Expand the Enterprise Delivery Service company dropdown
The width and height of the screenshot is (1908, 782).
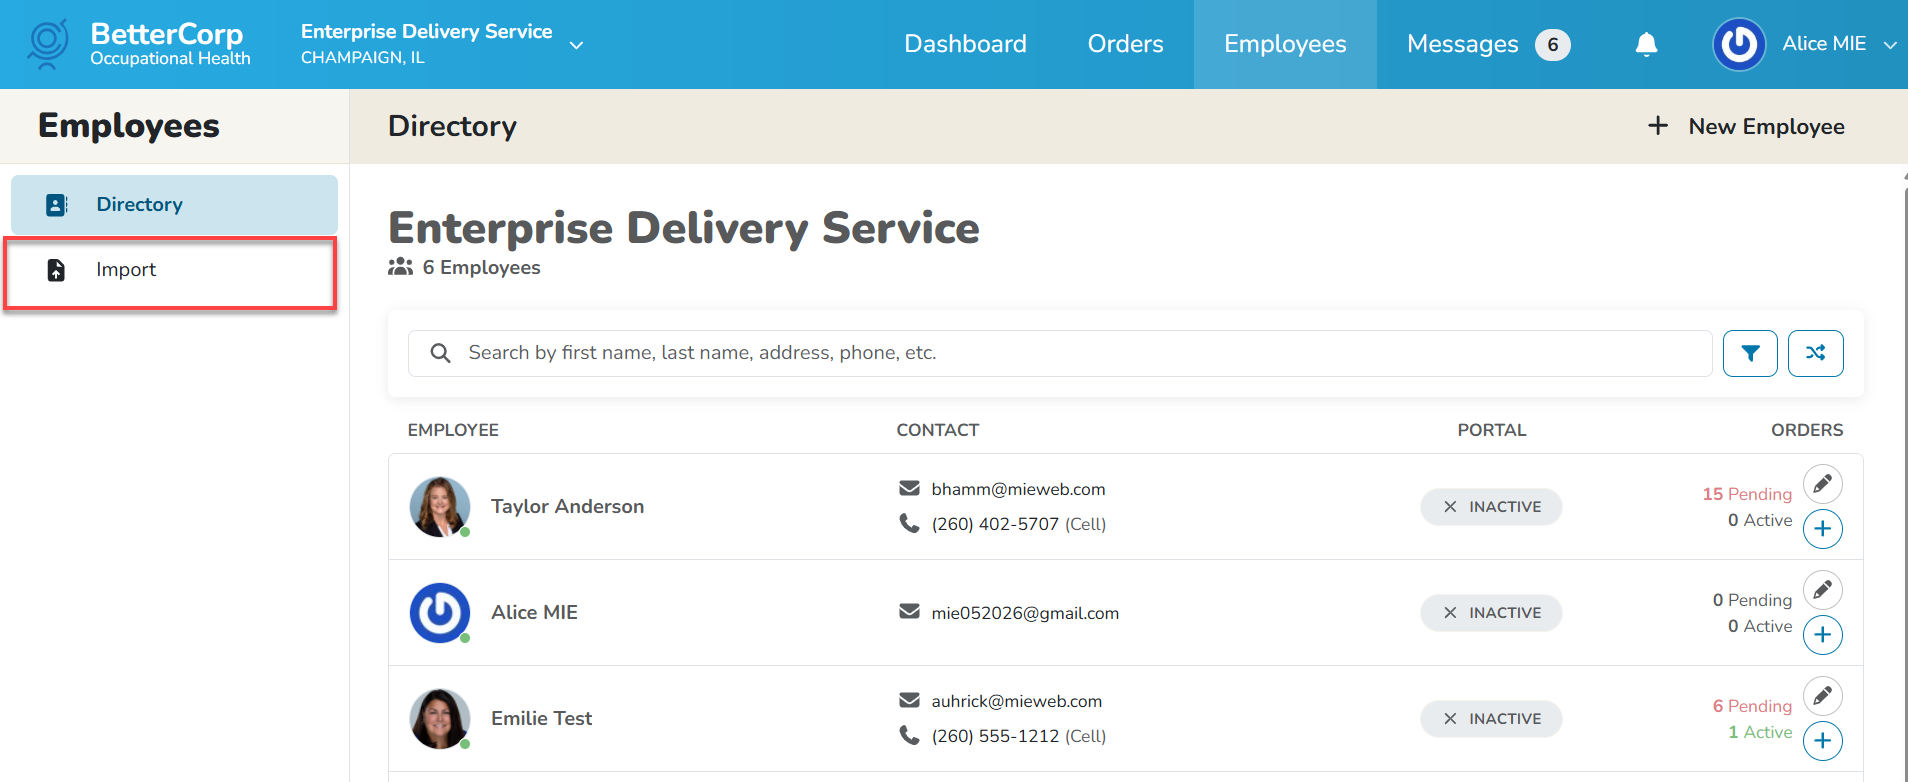coord(576,45)
